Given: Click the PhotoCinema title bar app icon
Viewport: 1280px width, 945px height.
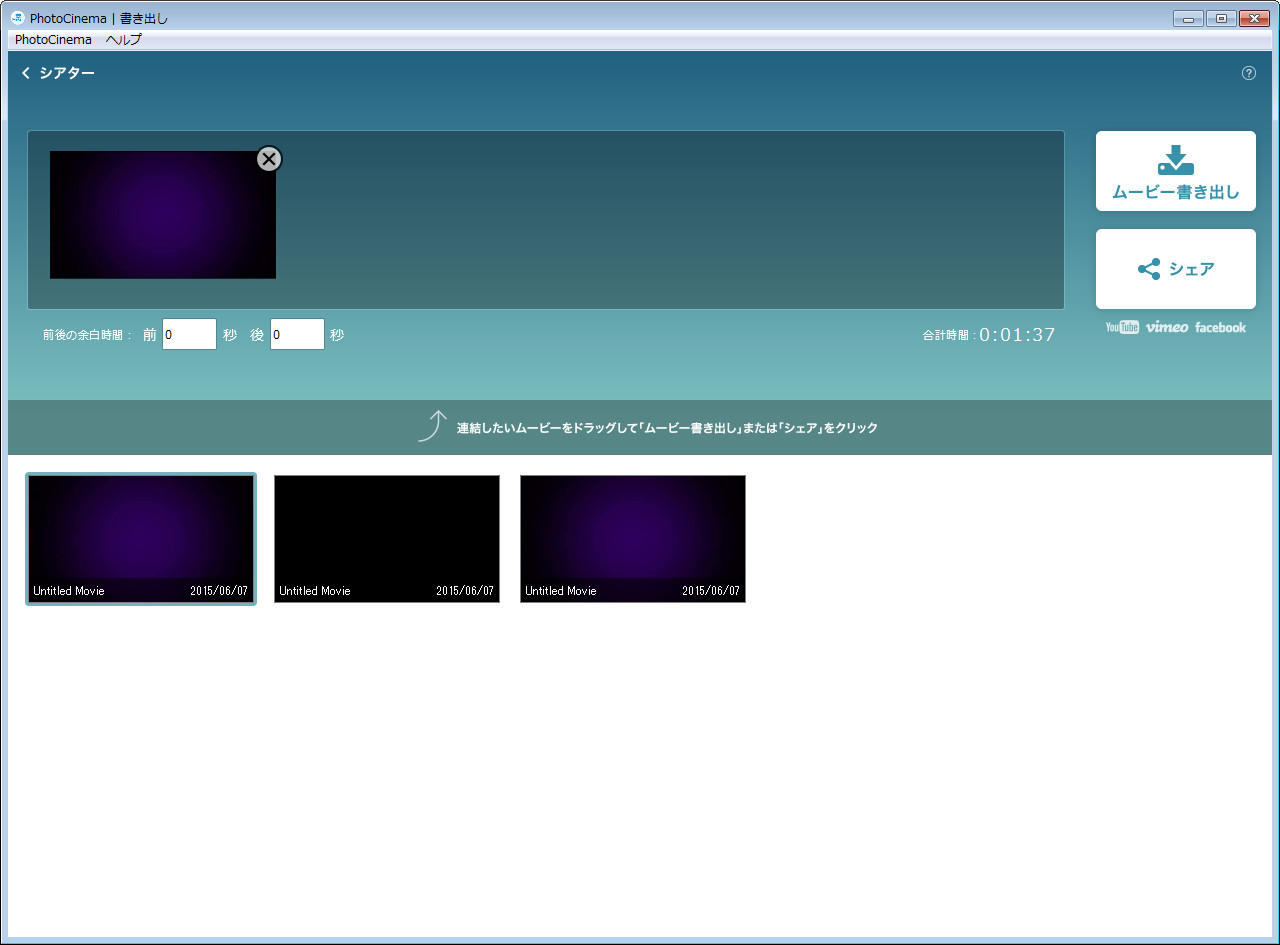Looking at the screenshot, I should coord(17,18).
